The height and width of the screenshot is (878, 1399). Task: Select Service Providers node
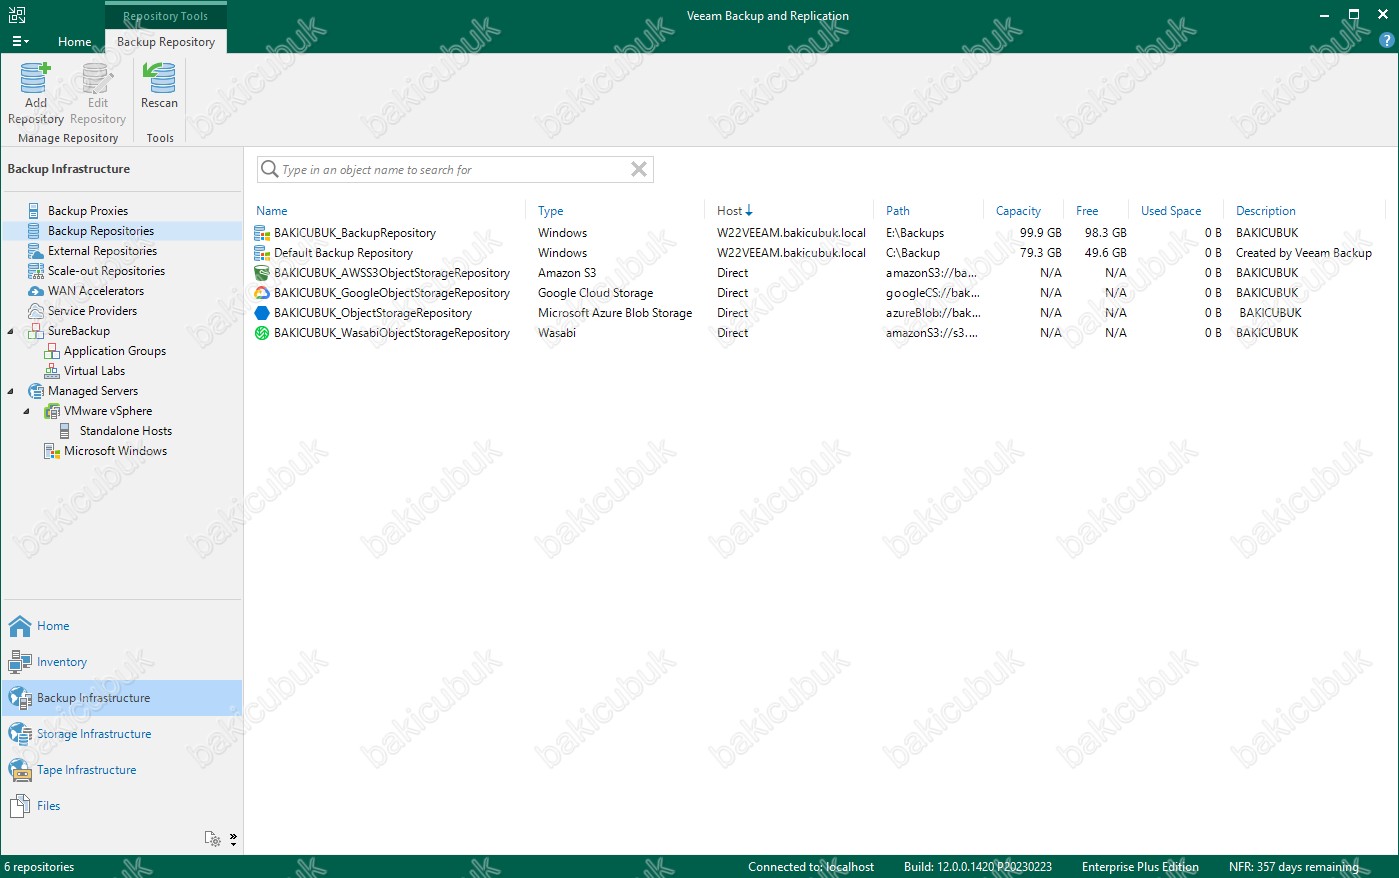(92, 311)
